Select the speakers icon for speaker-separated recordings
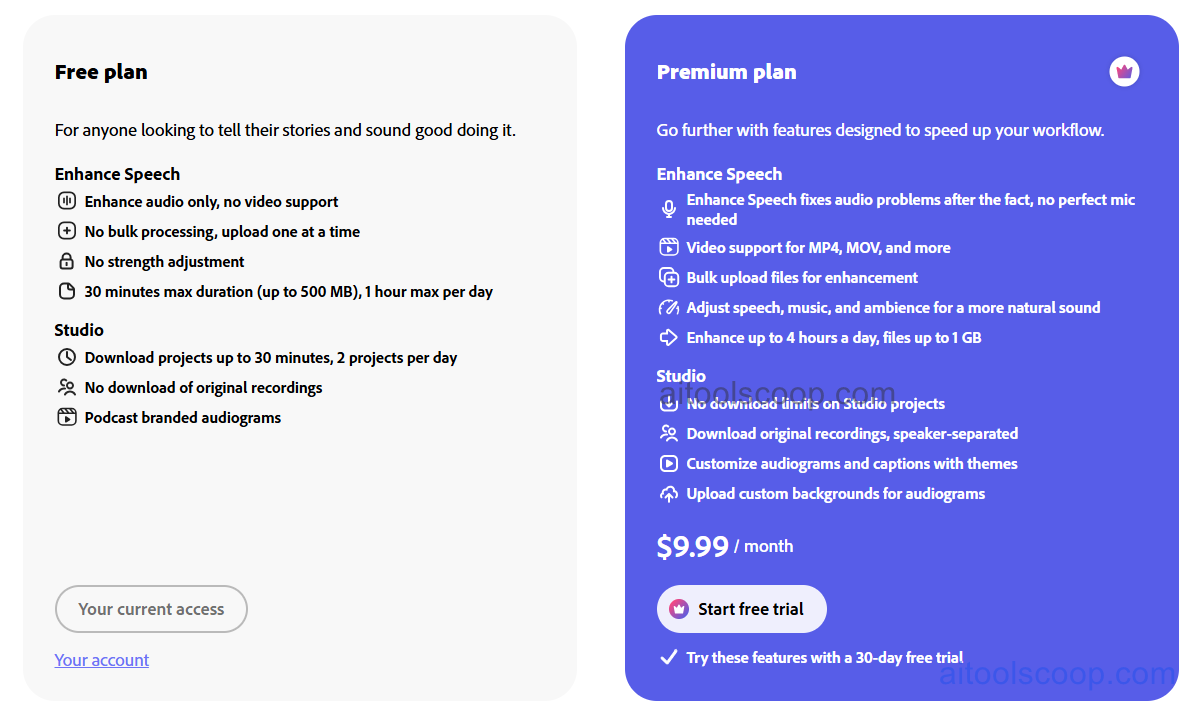This screenshot has width=1195, height=711. click(x=668, y=433)
